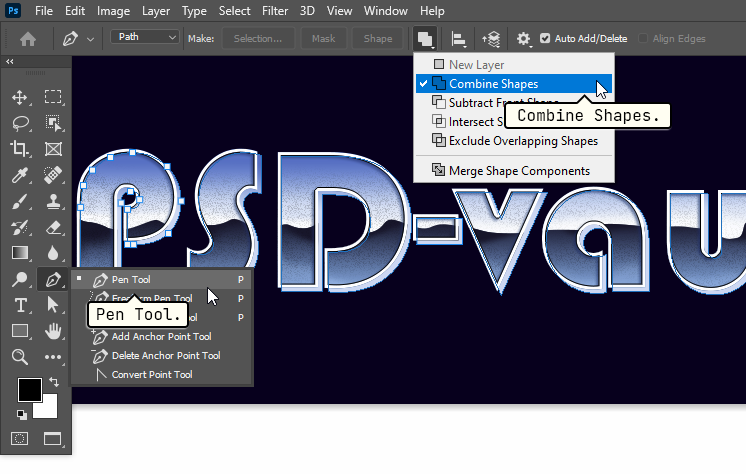Viewport: 746px width, 474px height.
Task: Choose Exclude Overlapping Shapes
Action: click(522, 141)
